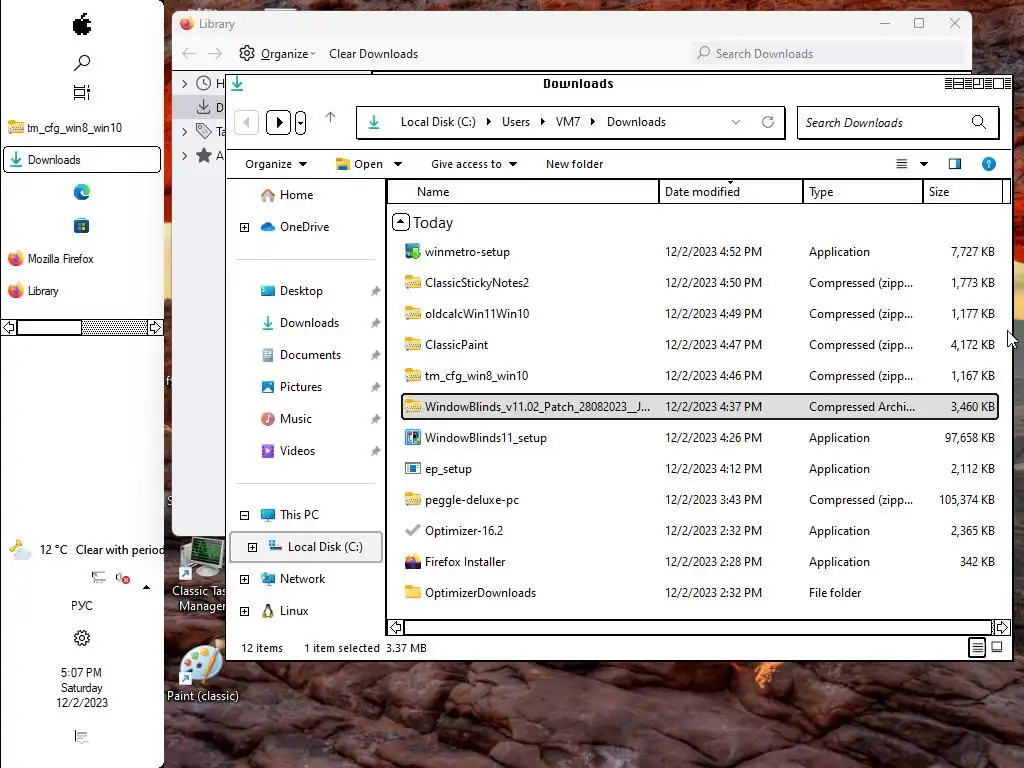Open the notification center icon at the sidebar bottom

[x=82, y=737]
